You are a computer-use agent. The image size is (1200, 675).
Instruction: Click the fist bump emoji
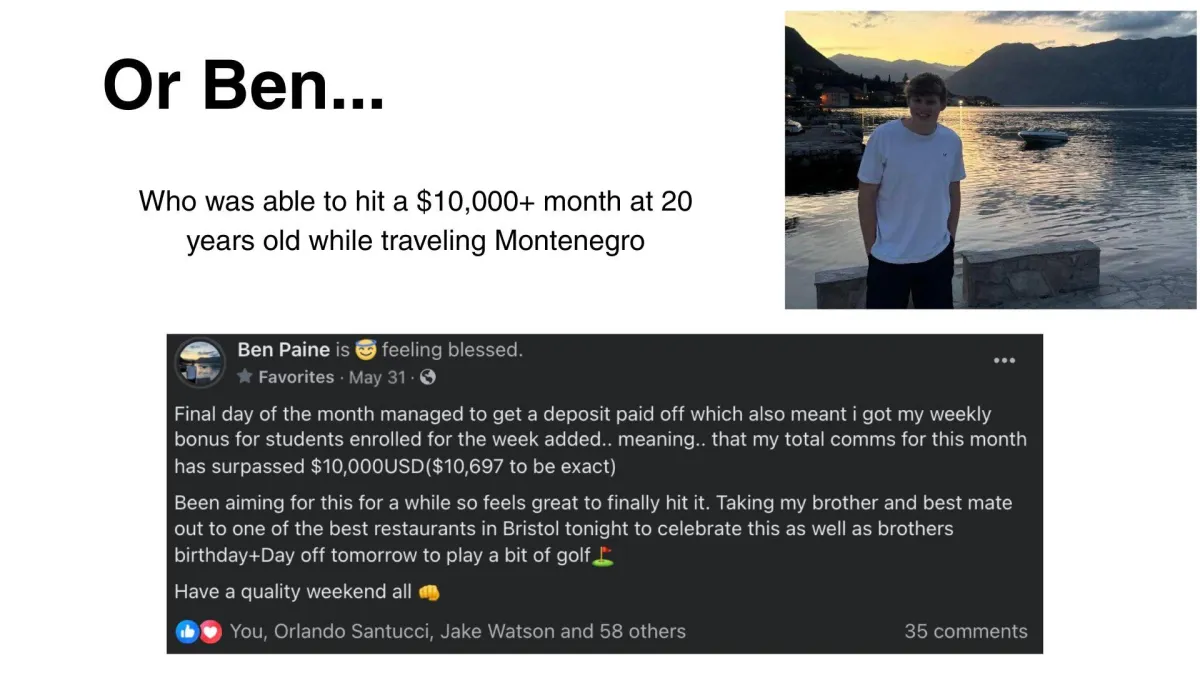point(429,592)
